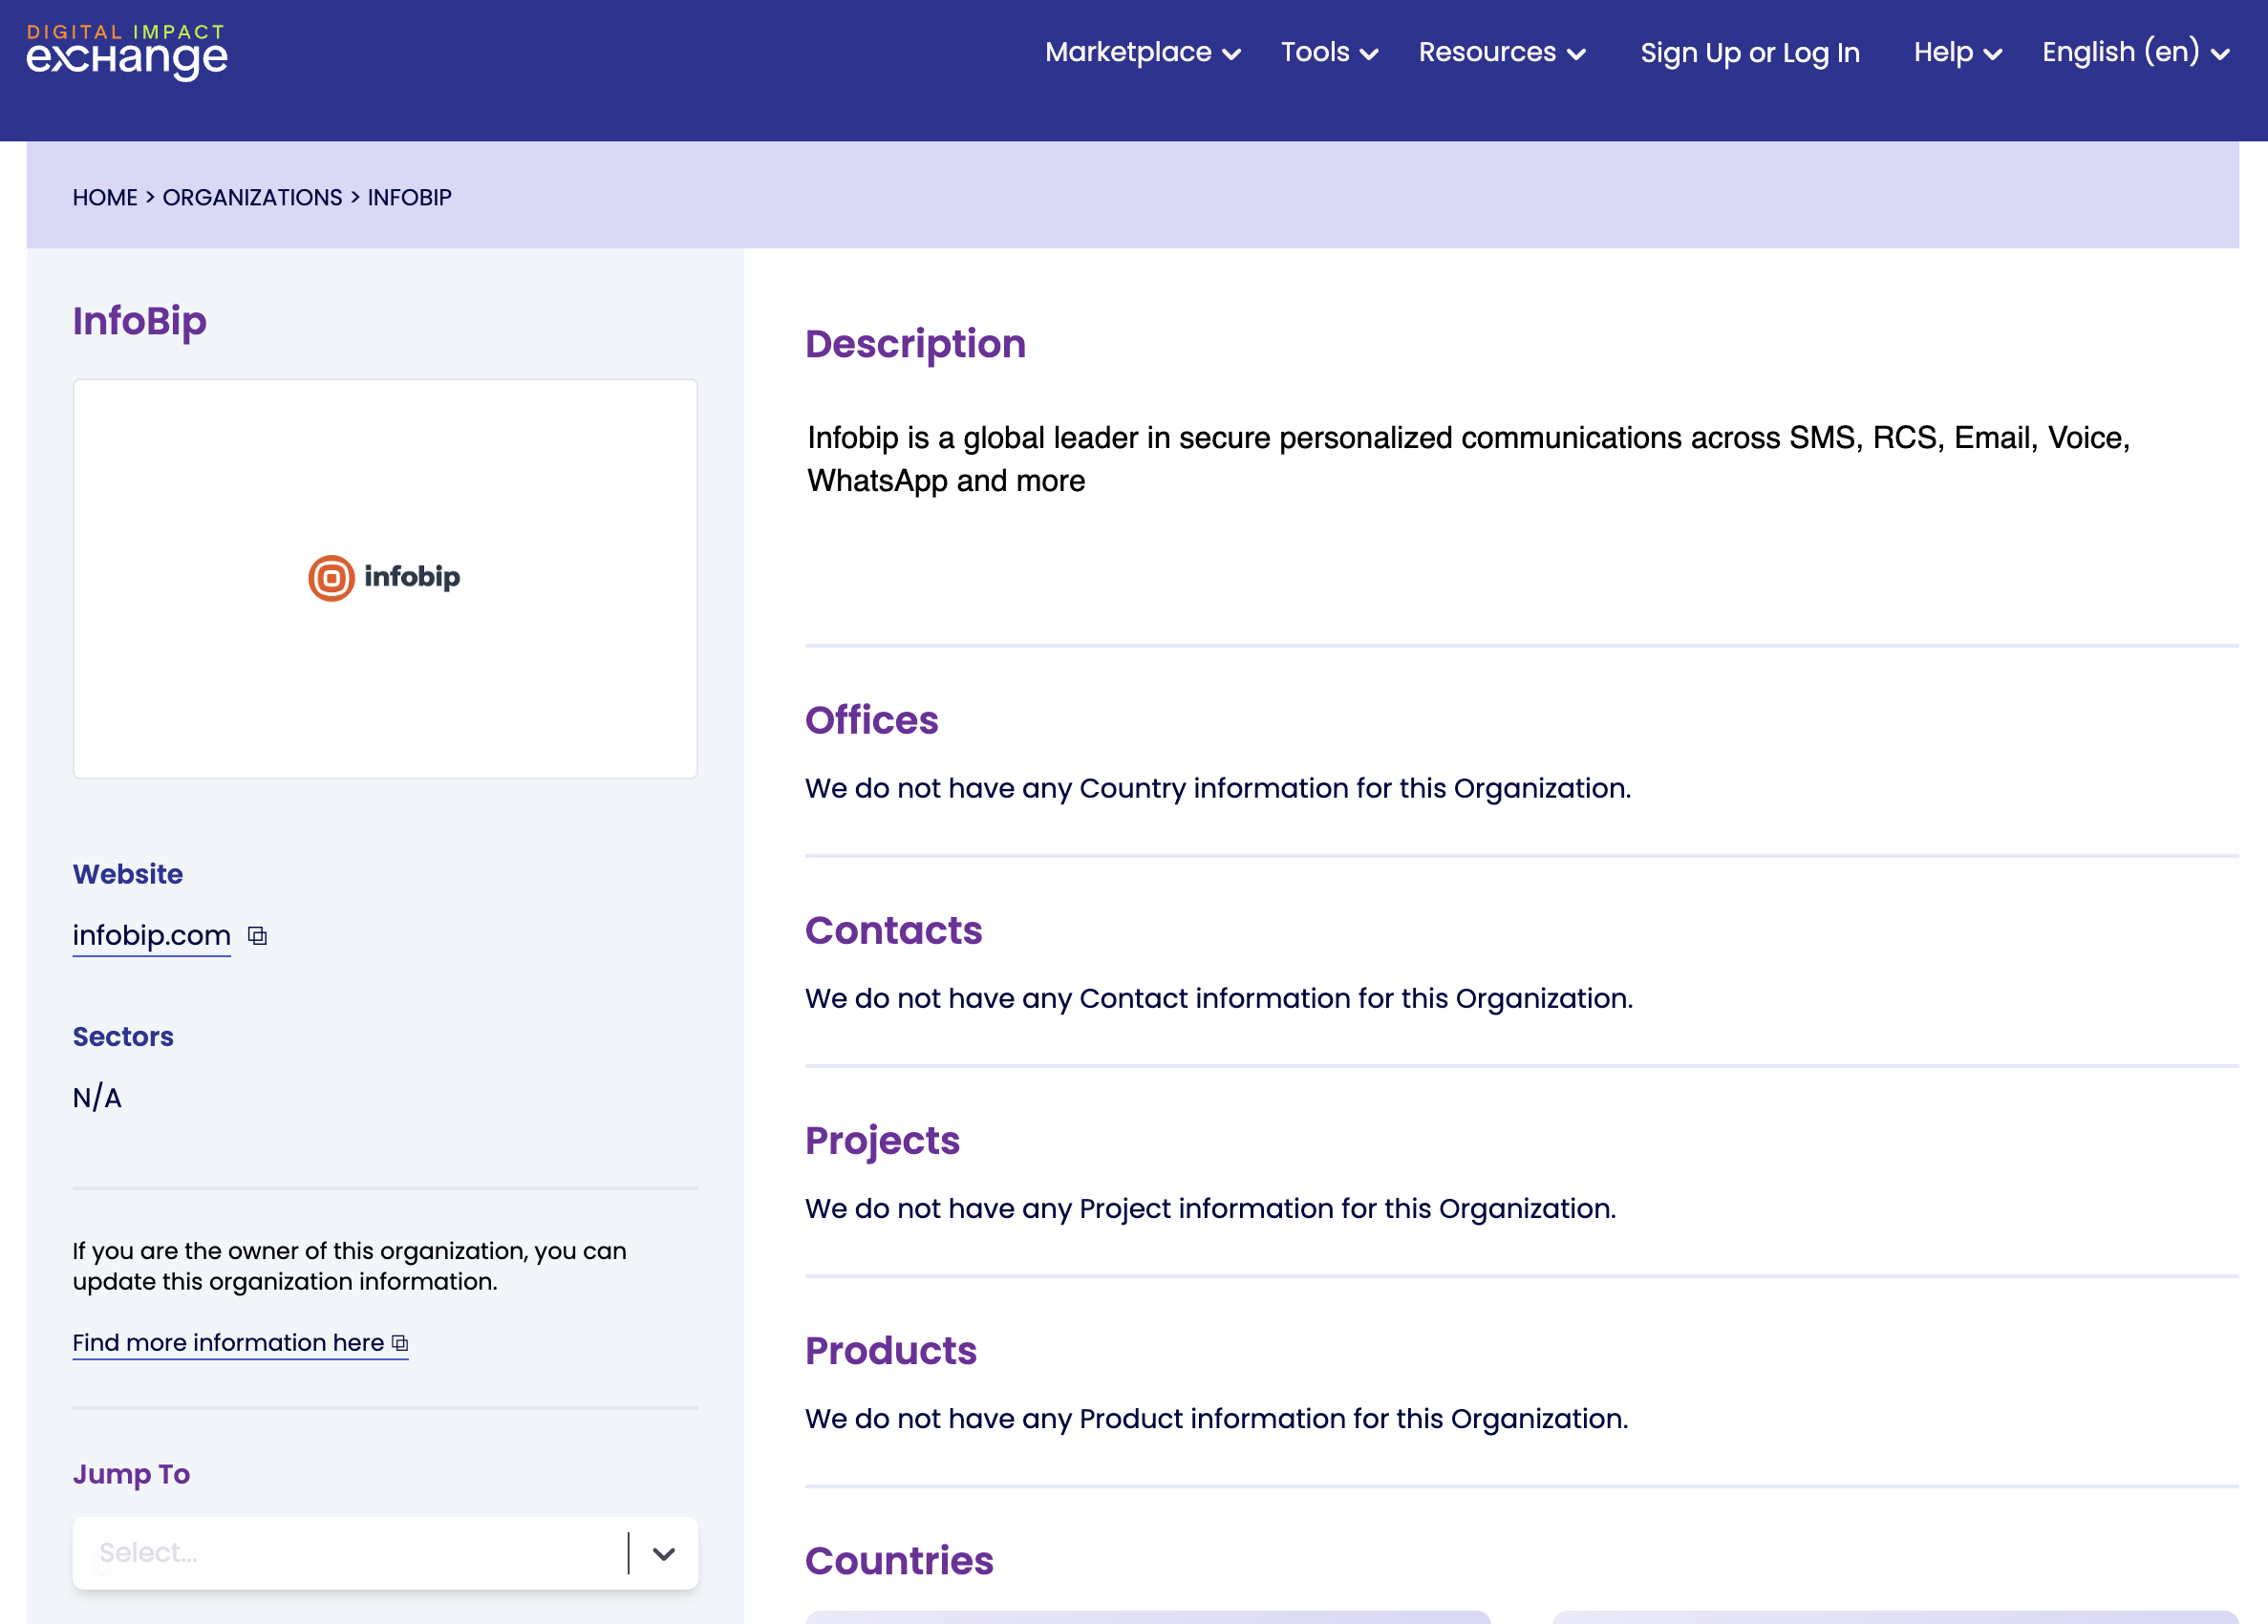Click 'We do not have any Country information' text
Screen dimensions: 2268x1624
tap(1217, 788)
